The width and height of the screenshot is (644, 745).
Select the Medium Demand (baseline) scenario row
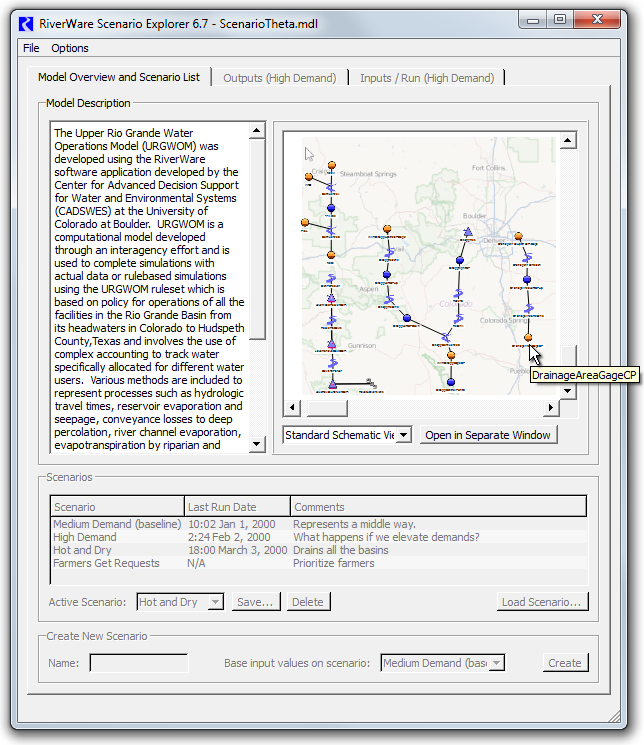[319, 524]
